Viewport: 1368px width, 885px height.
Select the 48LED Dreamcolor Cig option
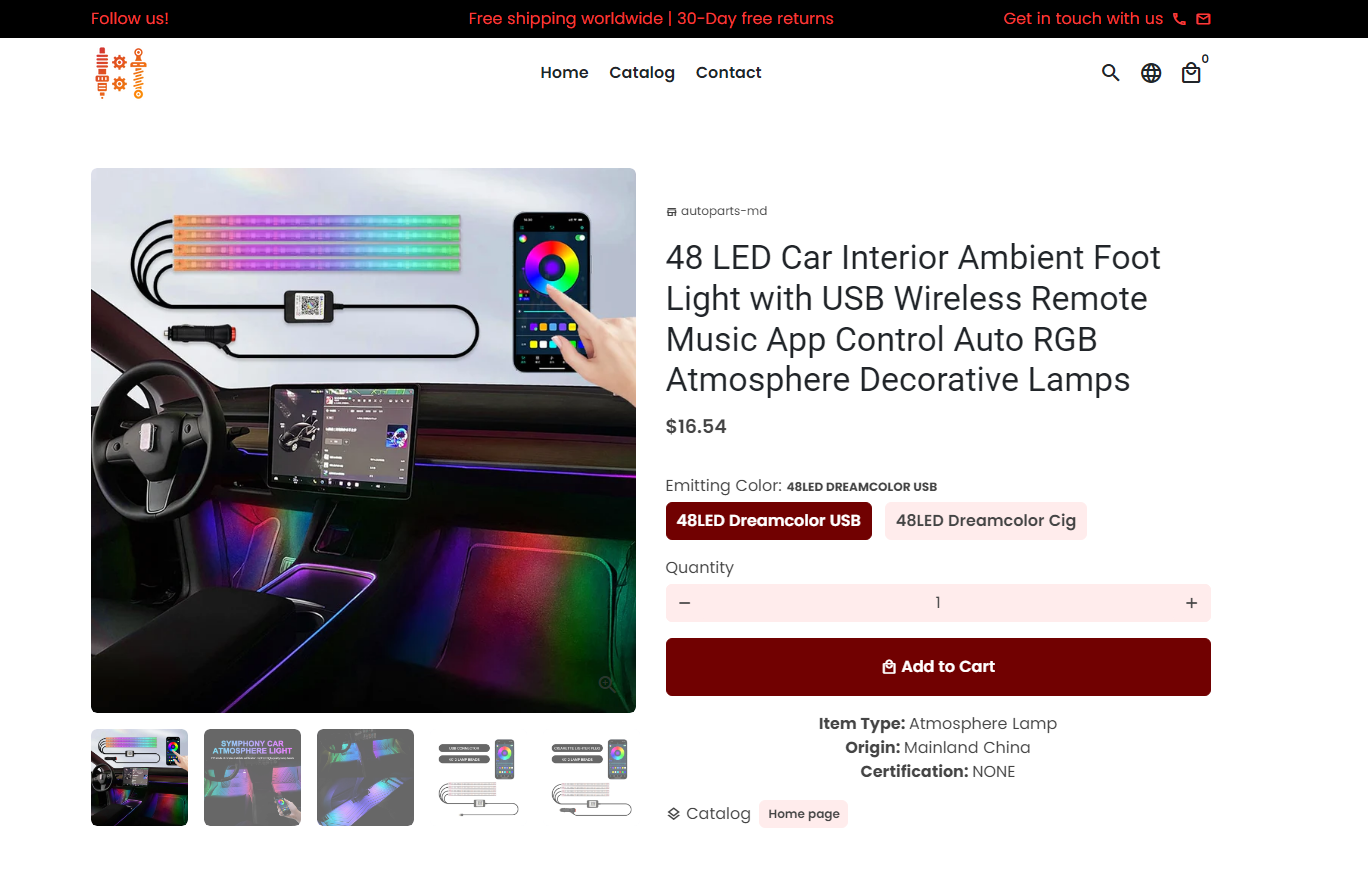pyautogui.click(x=986, y=521)
